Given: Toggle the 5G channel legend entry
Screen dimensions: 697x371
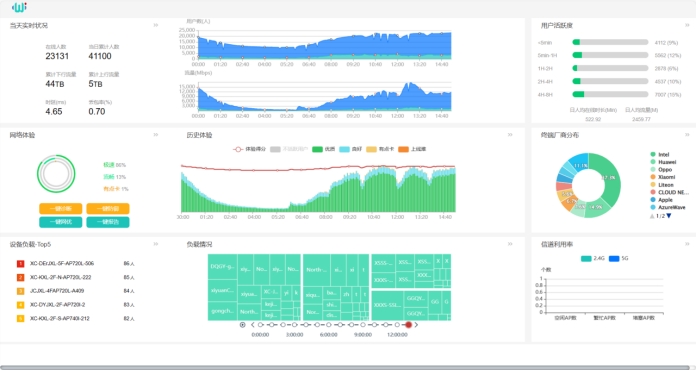Looking at the screenshot, I should pos(618,258).
